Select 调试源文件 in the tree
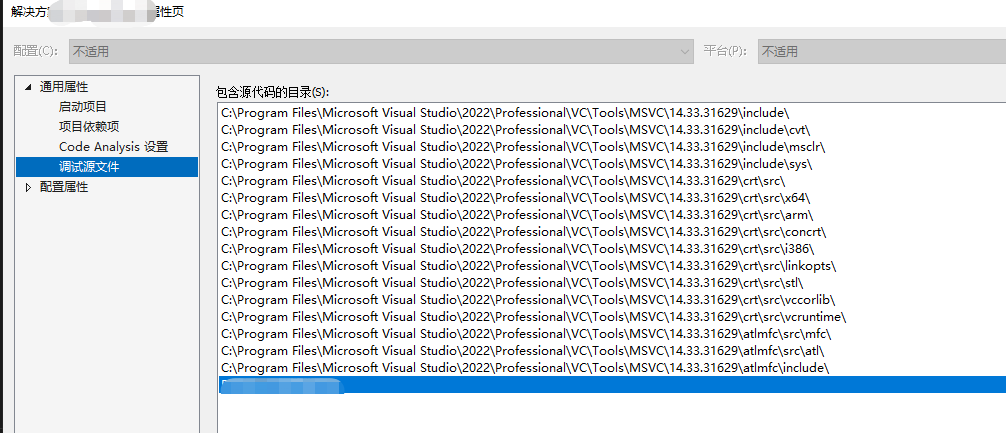Viewport: 1006px width, 433px height. [89, 167]
